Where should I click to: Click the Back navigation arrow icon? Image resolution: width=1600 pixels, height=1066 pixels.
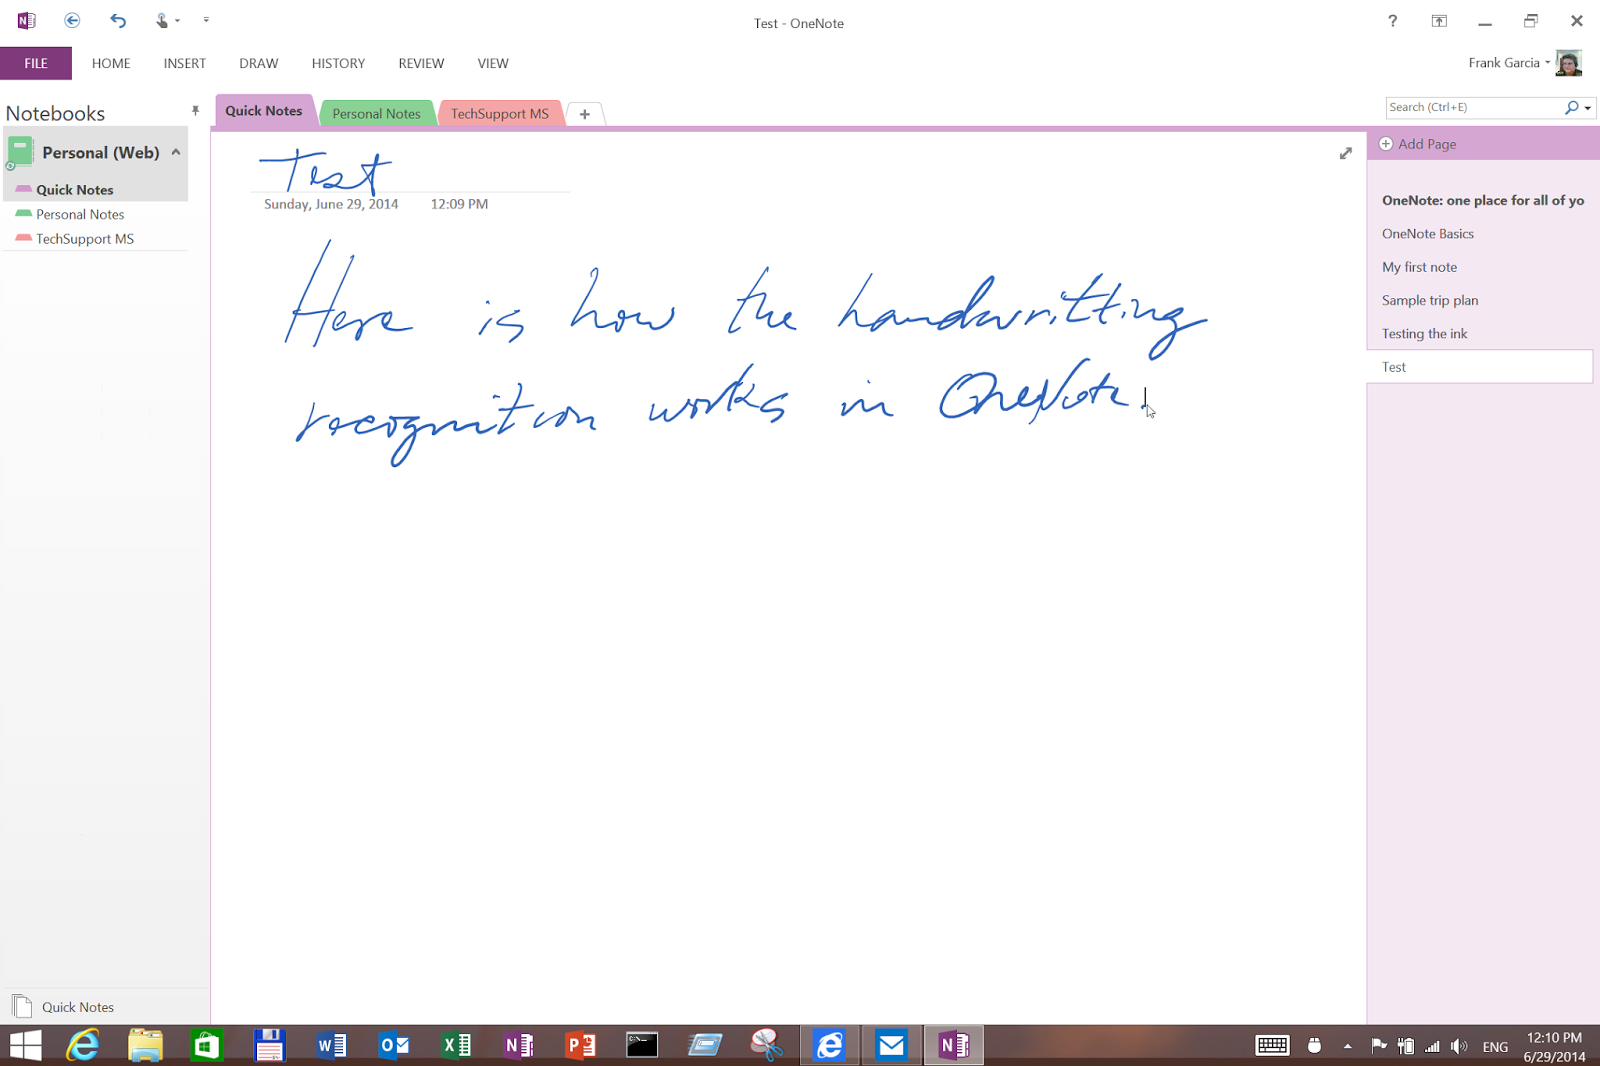tap(71, 19)
